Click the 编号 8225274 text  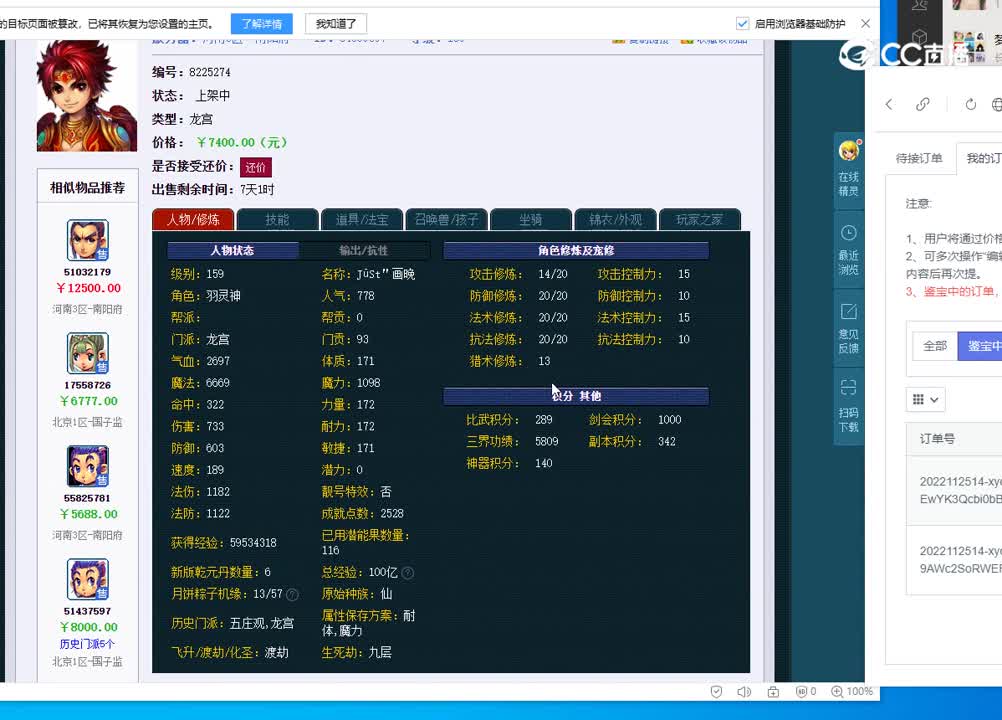[191, 72]
